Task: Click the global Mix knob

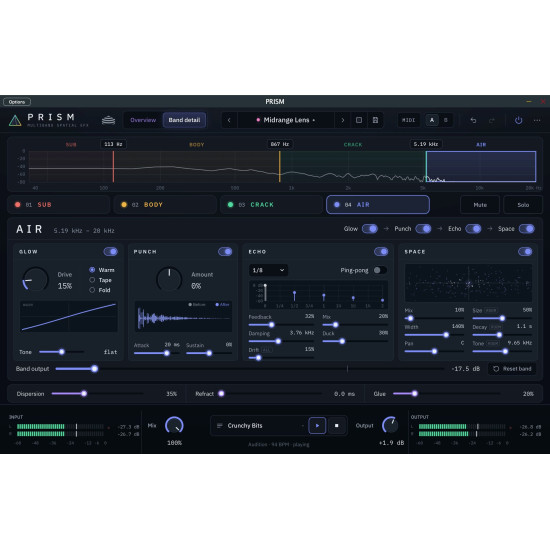Action: click(x=174, y=425)
